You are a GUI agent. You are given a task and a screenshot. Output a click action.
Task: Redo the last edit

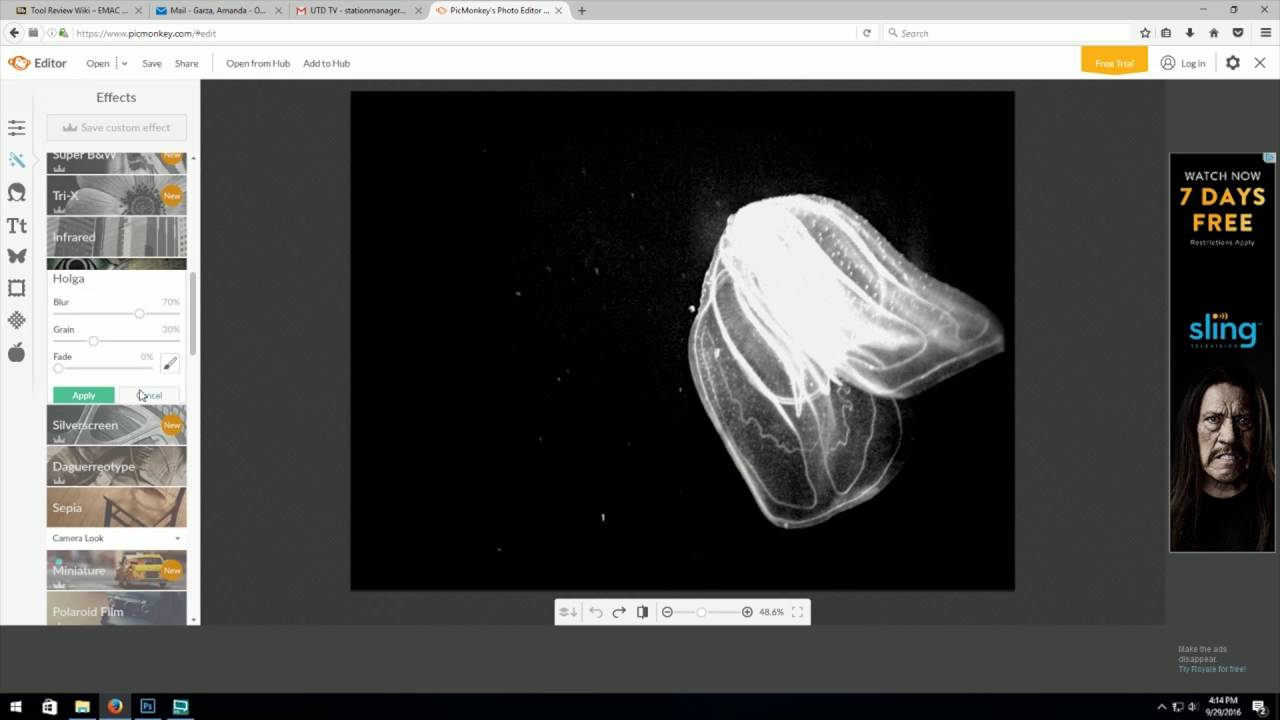[619, 612]
